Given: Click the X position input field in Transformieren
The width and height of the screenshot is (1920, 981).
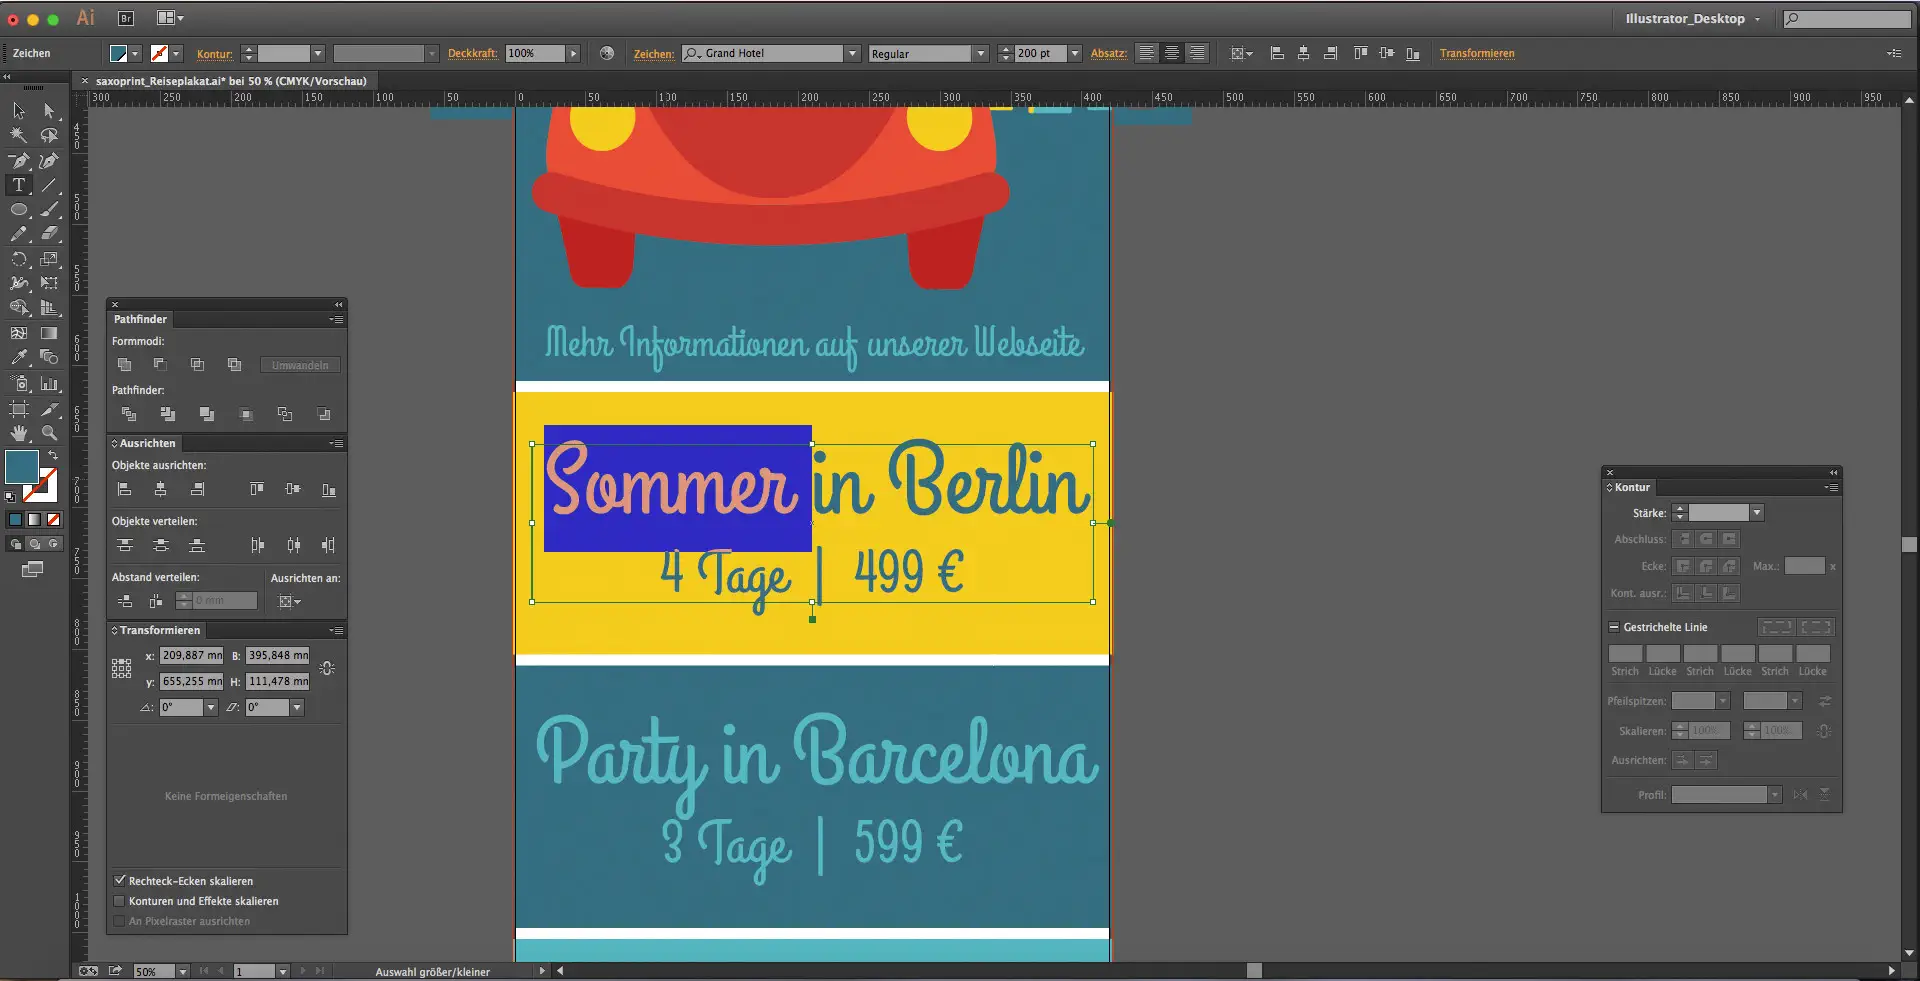Looking at the screenshot, I should click(191, 655).
